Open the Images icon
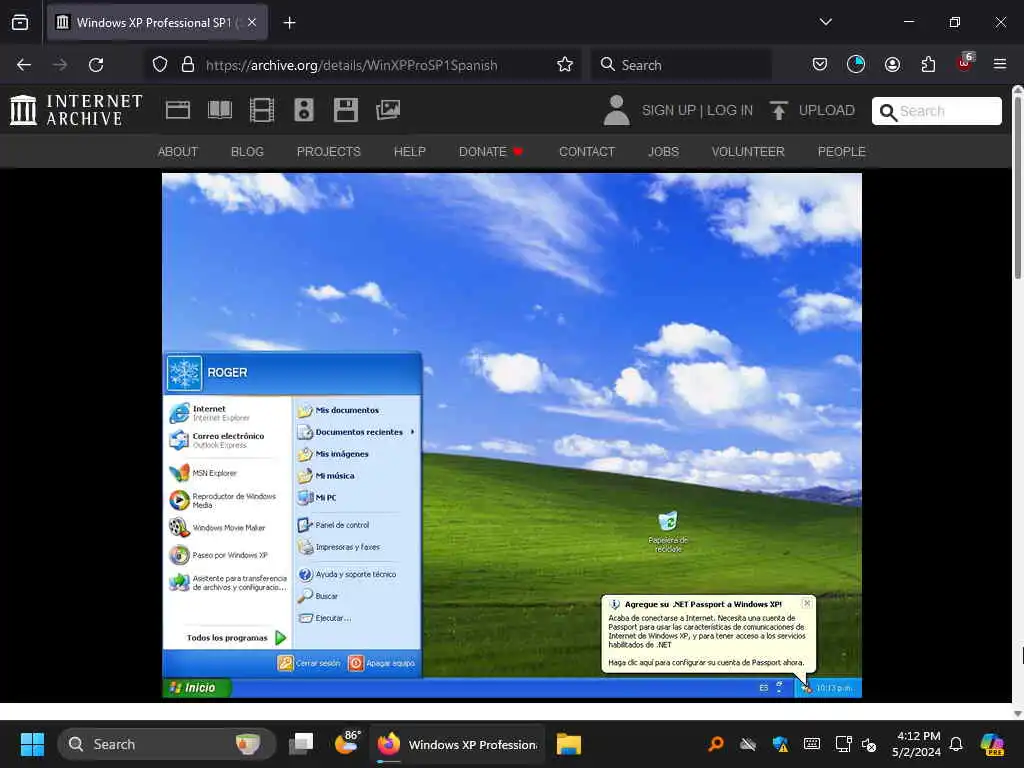 388,110
